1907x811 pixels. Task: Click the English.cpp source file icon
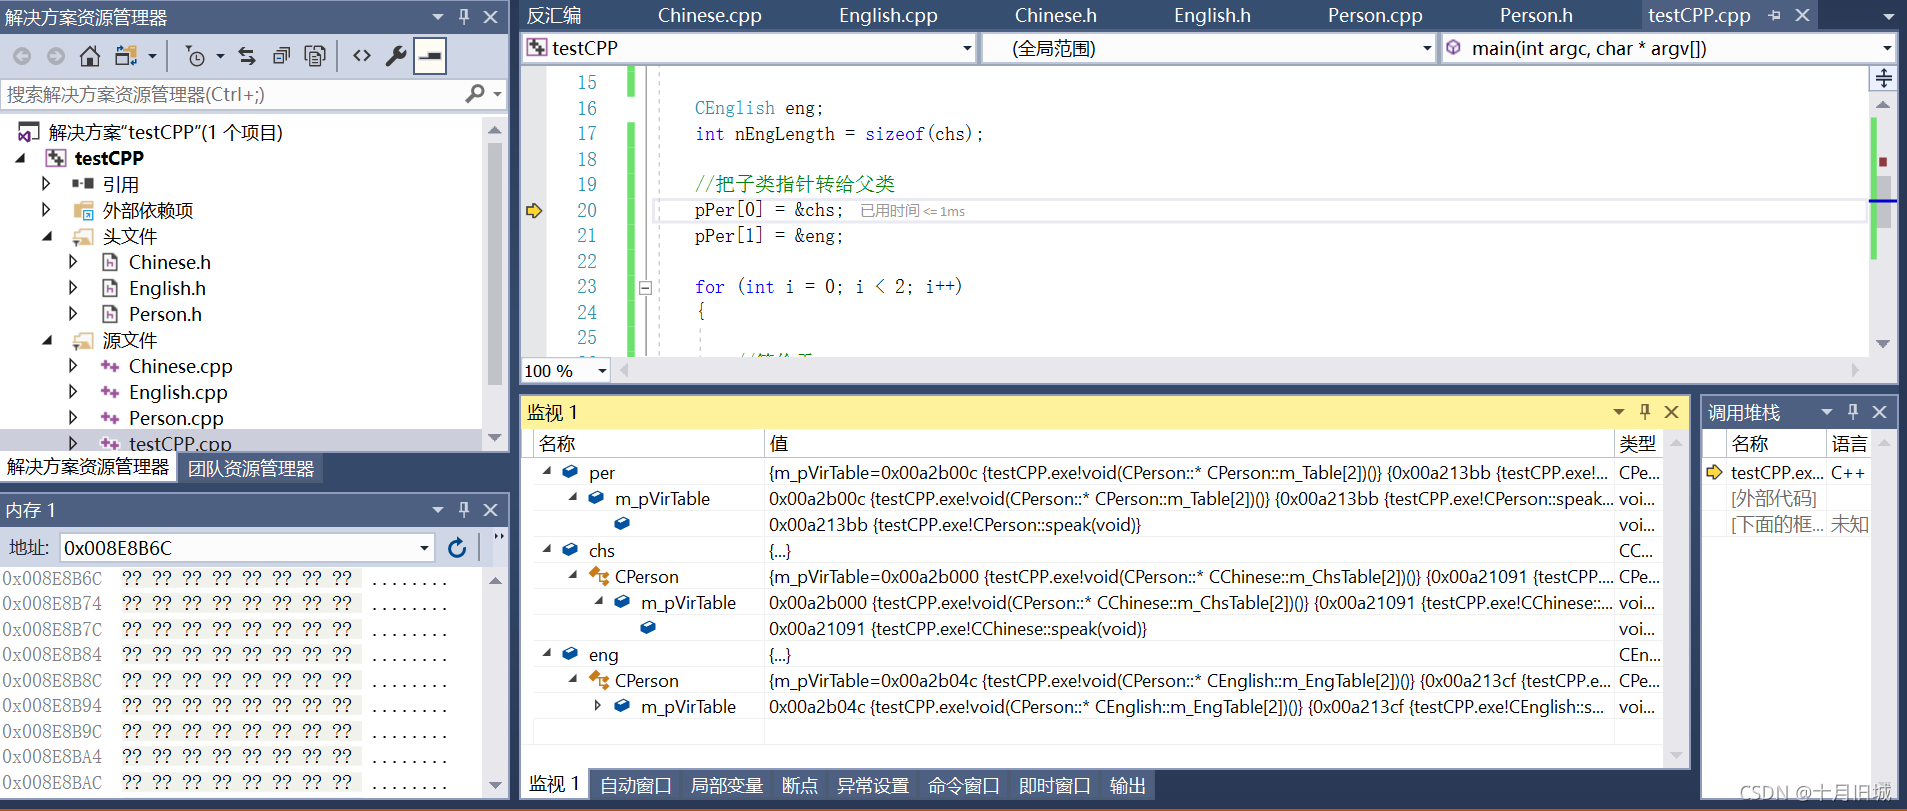click(110, 392)
